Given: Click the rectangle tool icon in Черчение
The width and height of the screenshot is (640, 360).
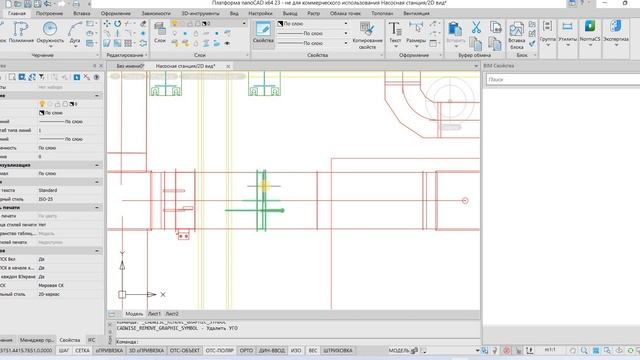Looking at the screenshot, I should [x=90, y=24].
